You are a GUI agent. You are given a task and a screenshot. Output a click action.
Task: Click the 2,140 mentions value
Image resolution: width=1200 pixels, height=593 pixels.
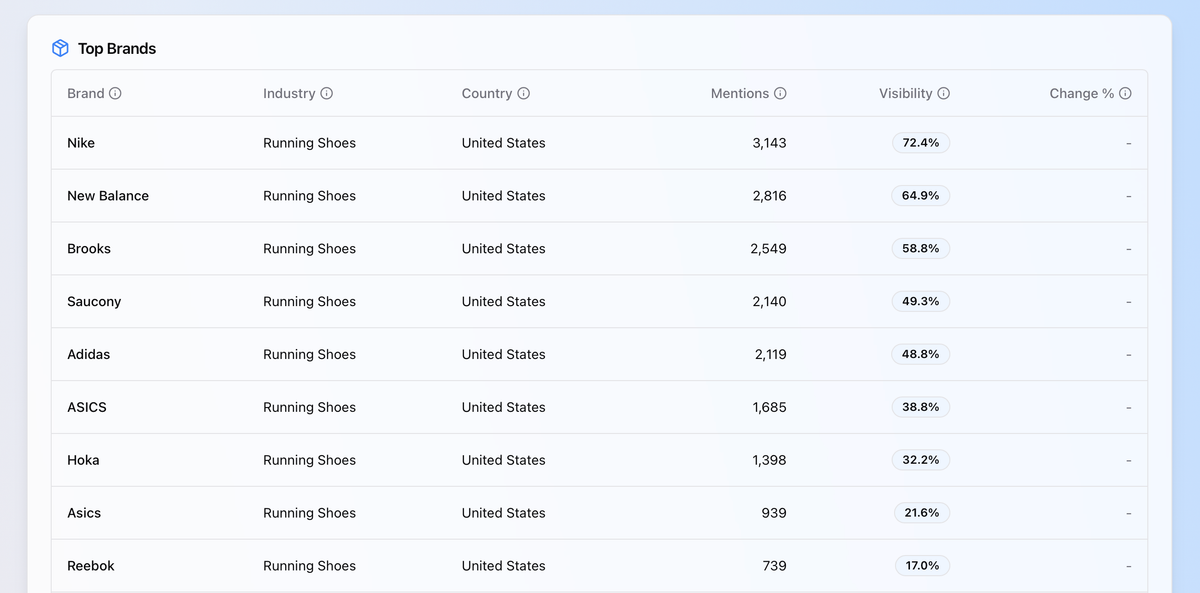click(769, 302)
